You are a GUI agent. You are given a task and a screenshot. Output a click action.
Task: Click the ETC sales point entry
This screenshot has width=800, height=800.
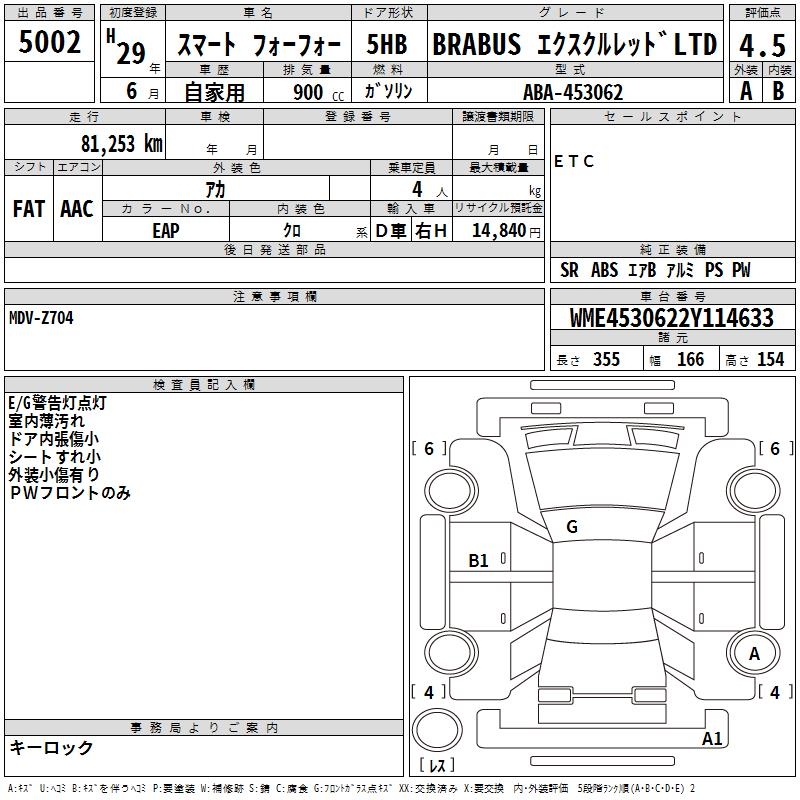tap(574, 162)
